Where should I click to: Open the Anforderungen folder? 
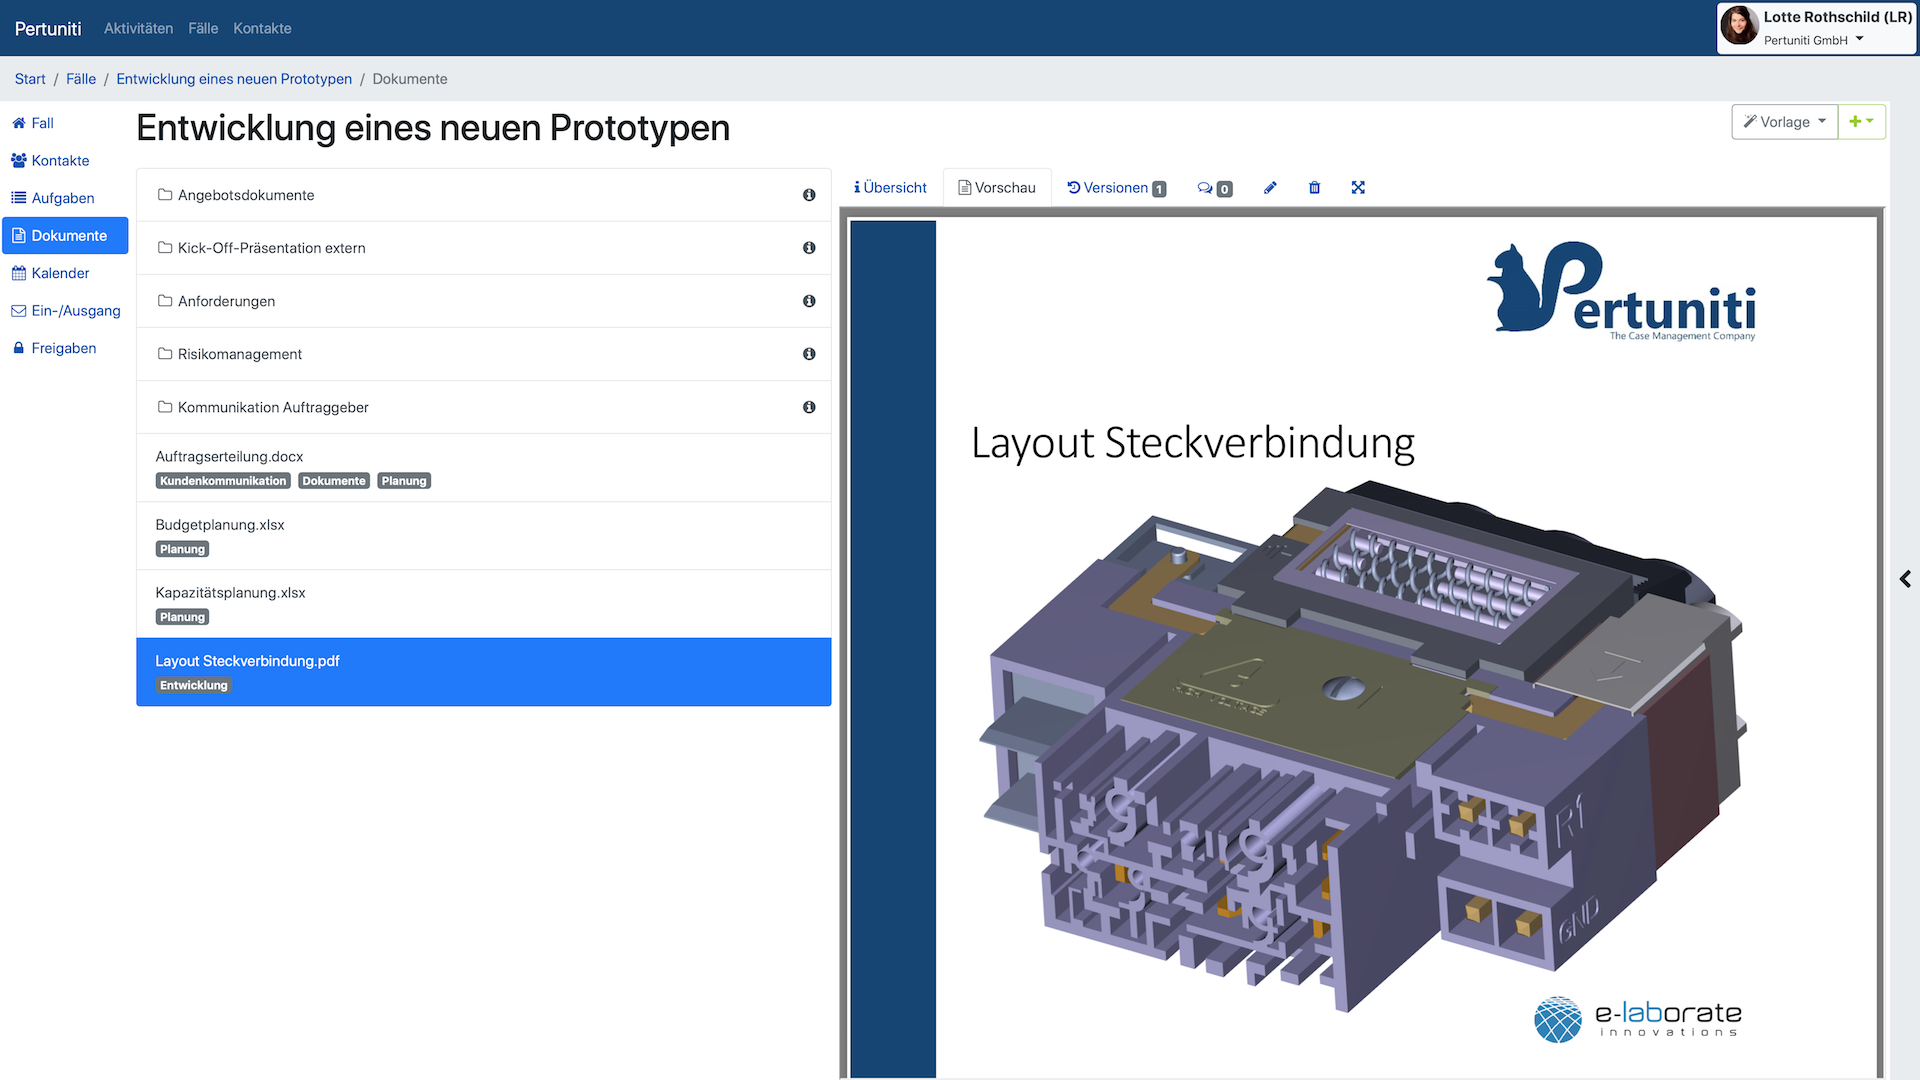click(483, 301)
